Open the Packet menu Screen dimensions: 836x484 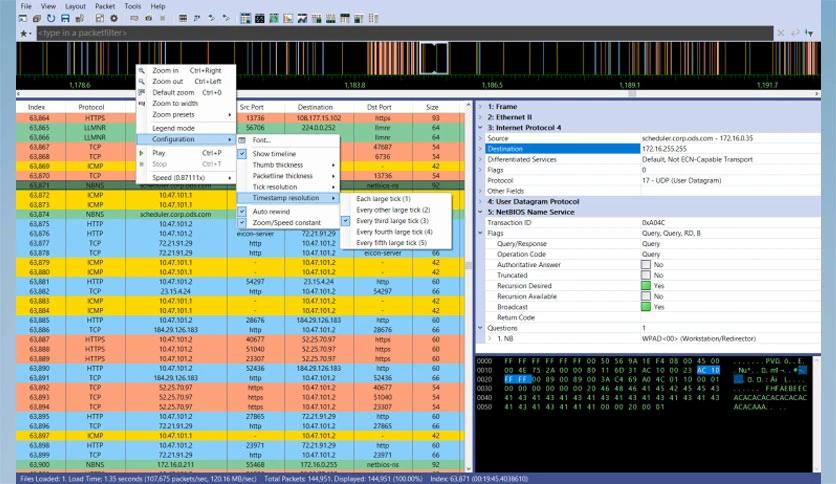coord(105,6)
